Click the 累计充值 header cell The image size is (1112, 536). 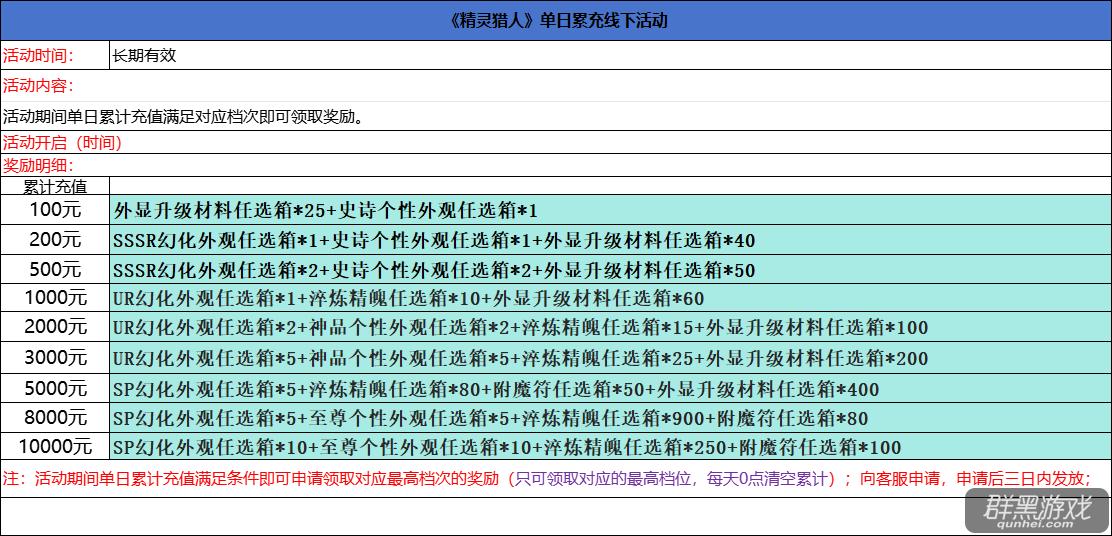point(55,186)
